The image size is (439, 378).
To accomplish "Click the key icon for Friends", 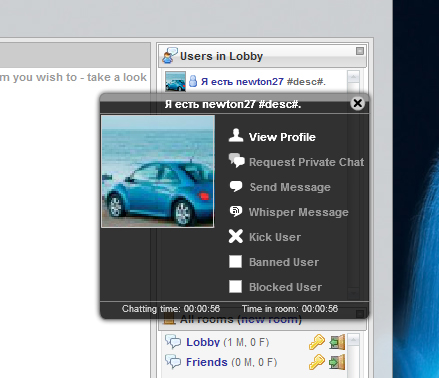I will [x=317, y=362].
